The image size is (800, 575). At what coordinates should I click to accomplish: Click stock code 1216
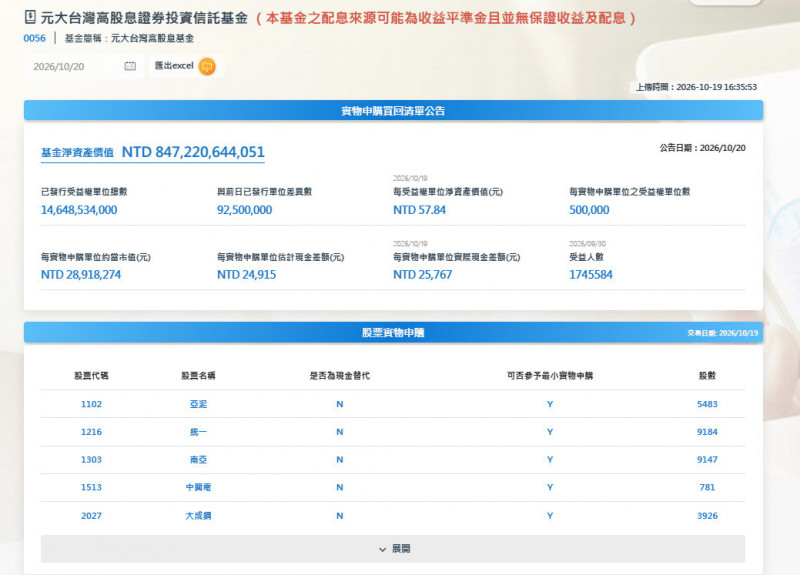point(91,432)
